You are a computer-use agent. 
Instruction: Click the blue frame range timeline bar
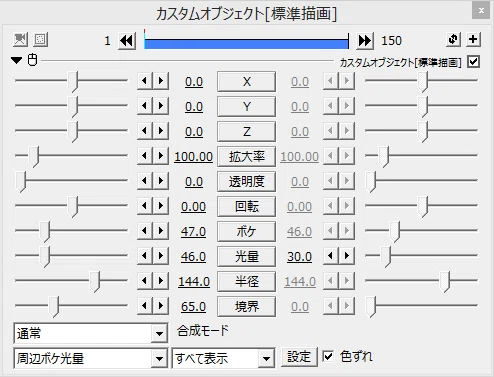tap(246, 43)
